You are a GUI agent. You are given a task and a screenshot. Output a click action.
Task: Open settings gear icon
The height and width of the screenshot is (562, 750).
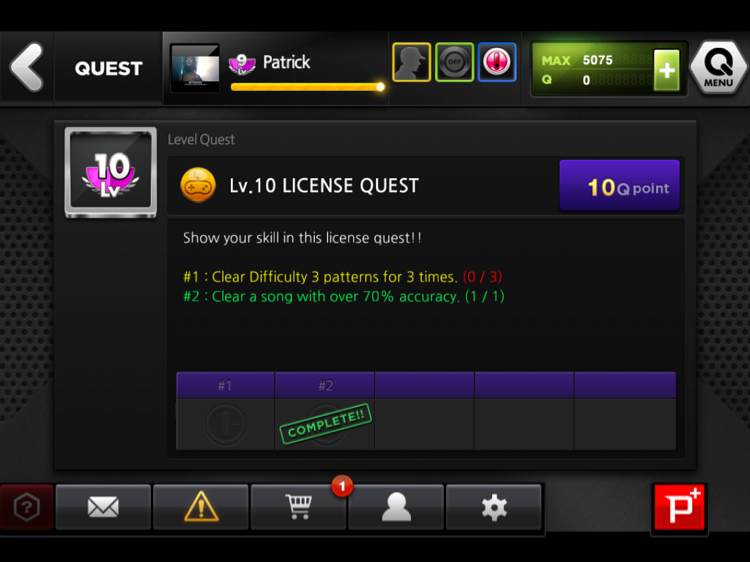click(494, 507)
